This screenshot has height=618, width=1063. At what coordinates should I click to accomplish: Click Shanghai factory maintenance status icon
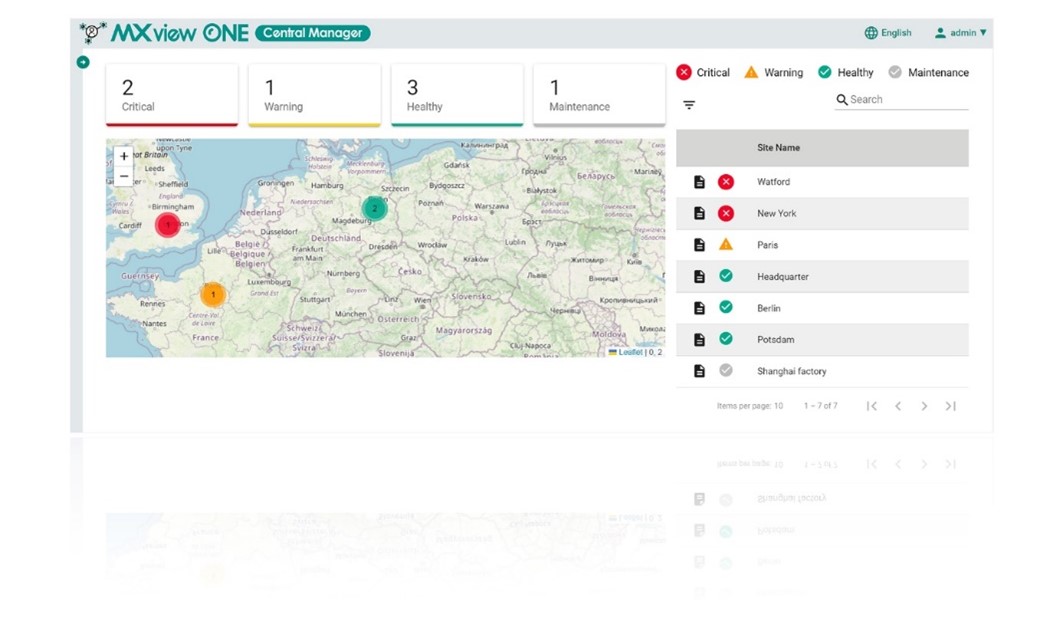click(x=725, y=371)
